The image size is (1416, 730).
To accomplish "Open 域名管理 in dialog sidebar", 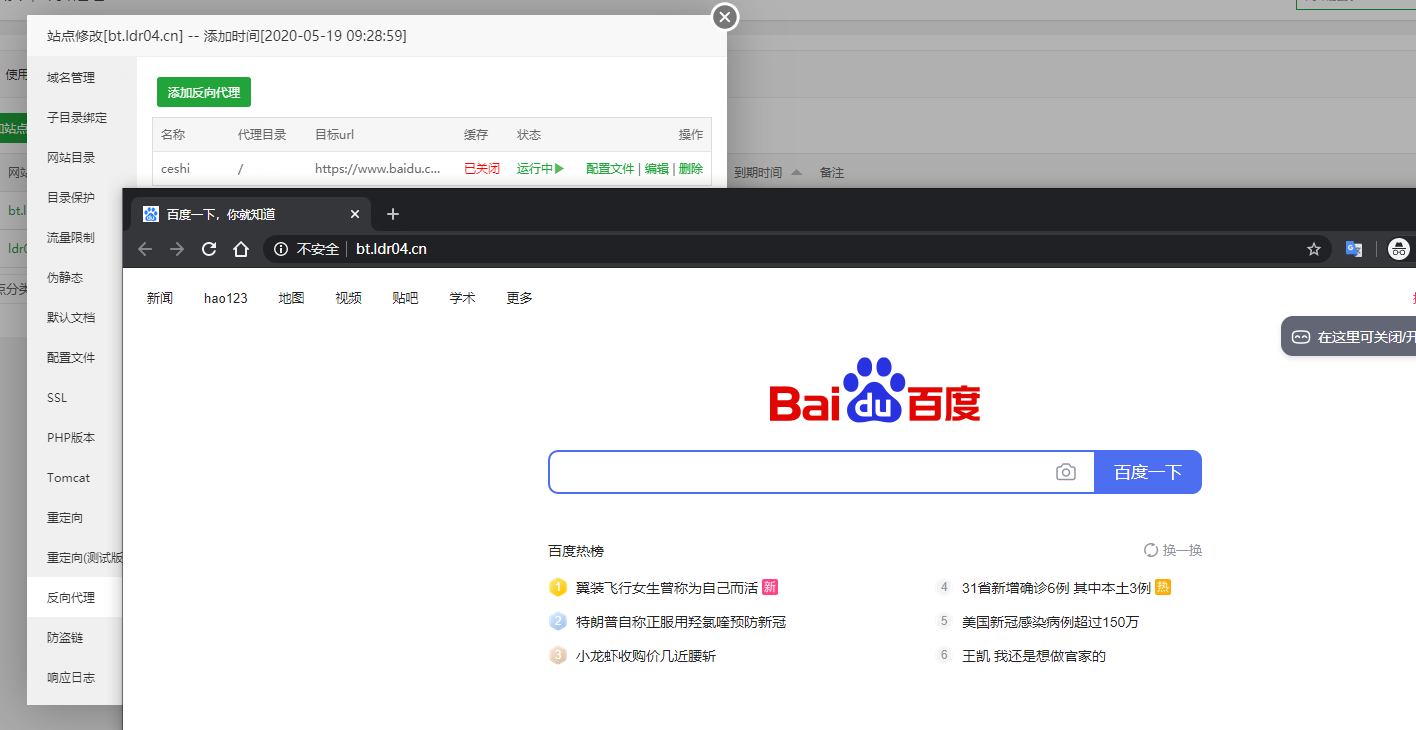I will (x=71, y=77).
